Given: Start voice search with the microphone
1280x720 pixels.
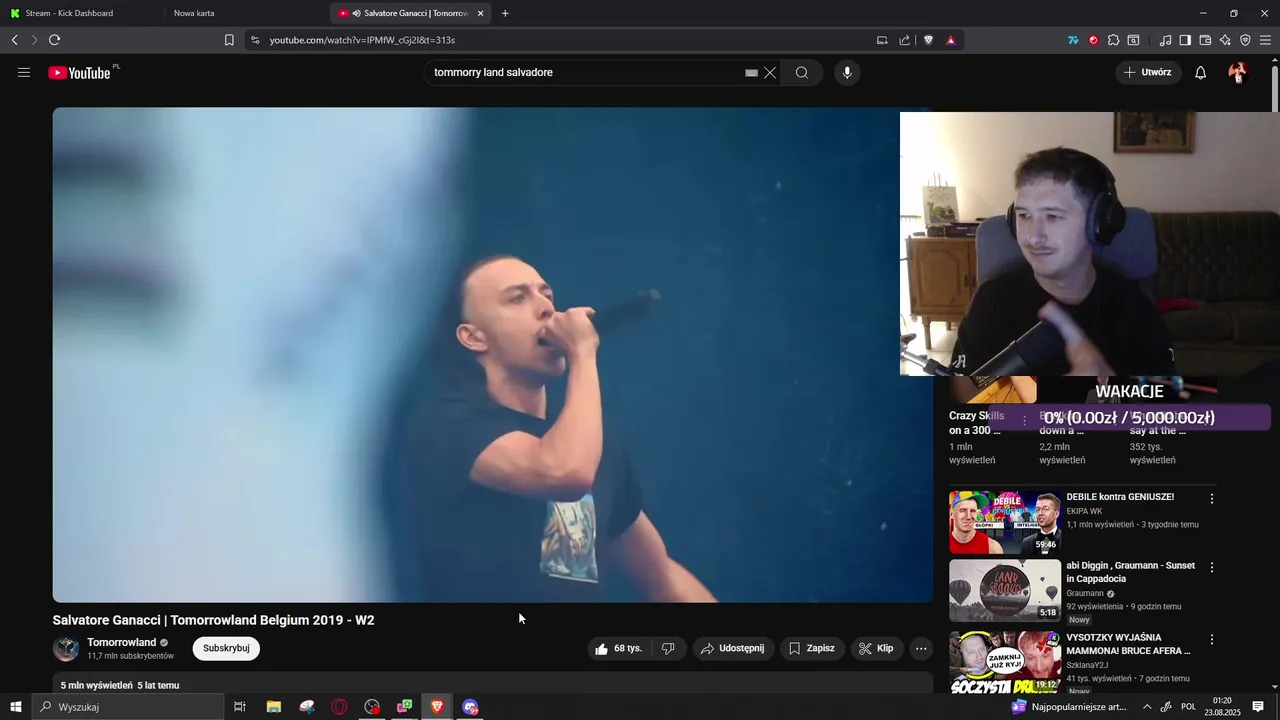Looking at the screenshot, I should 847,72.
